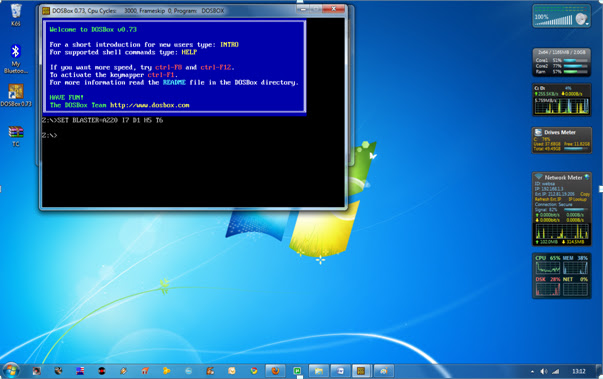
Task: Click the Z:\> command prompt line
Action: (x=49, y=135)
